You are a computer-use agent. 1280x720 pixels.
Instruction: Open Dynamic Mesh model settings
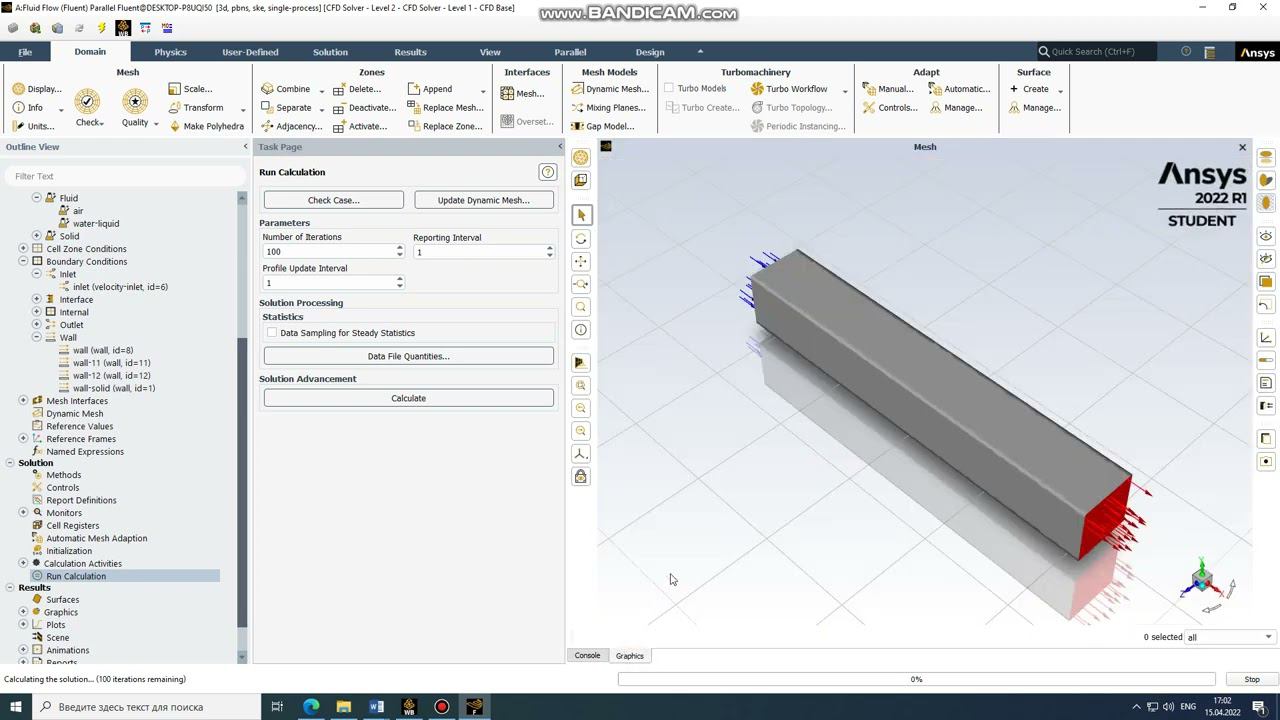click(x=610, y=89)
